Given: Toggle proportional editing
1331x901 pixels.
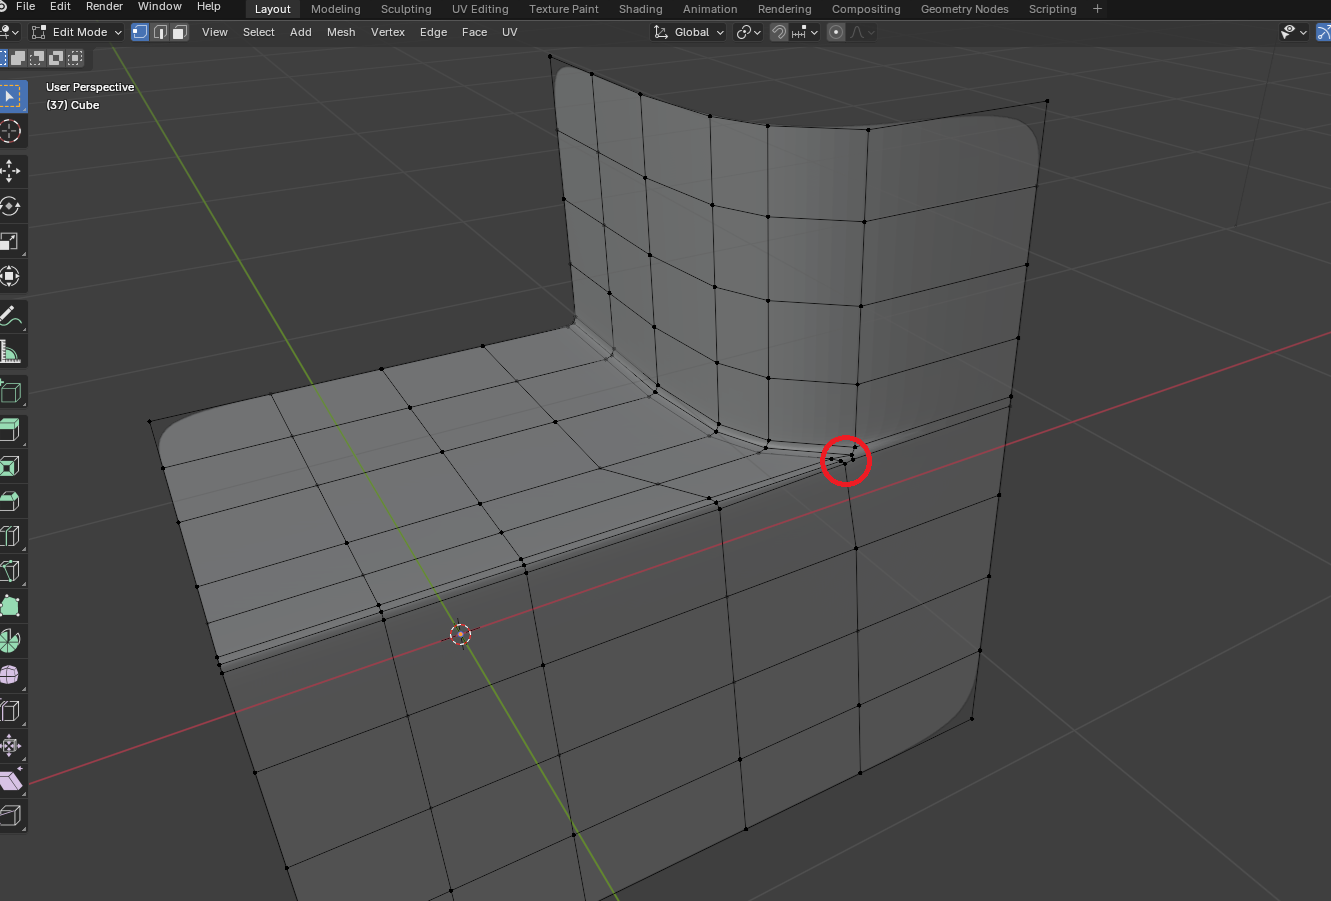Looking at the screenshot, I should pos(836,32).
